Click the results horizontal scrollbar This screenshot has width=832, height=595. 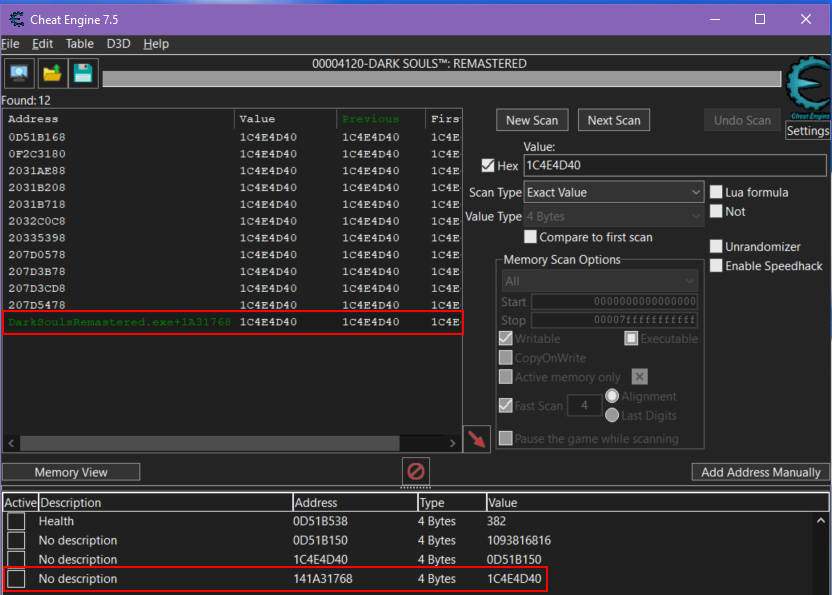tap(210, 443)
